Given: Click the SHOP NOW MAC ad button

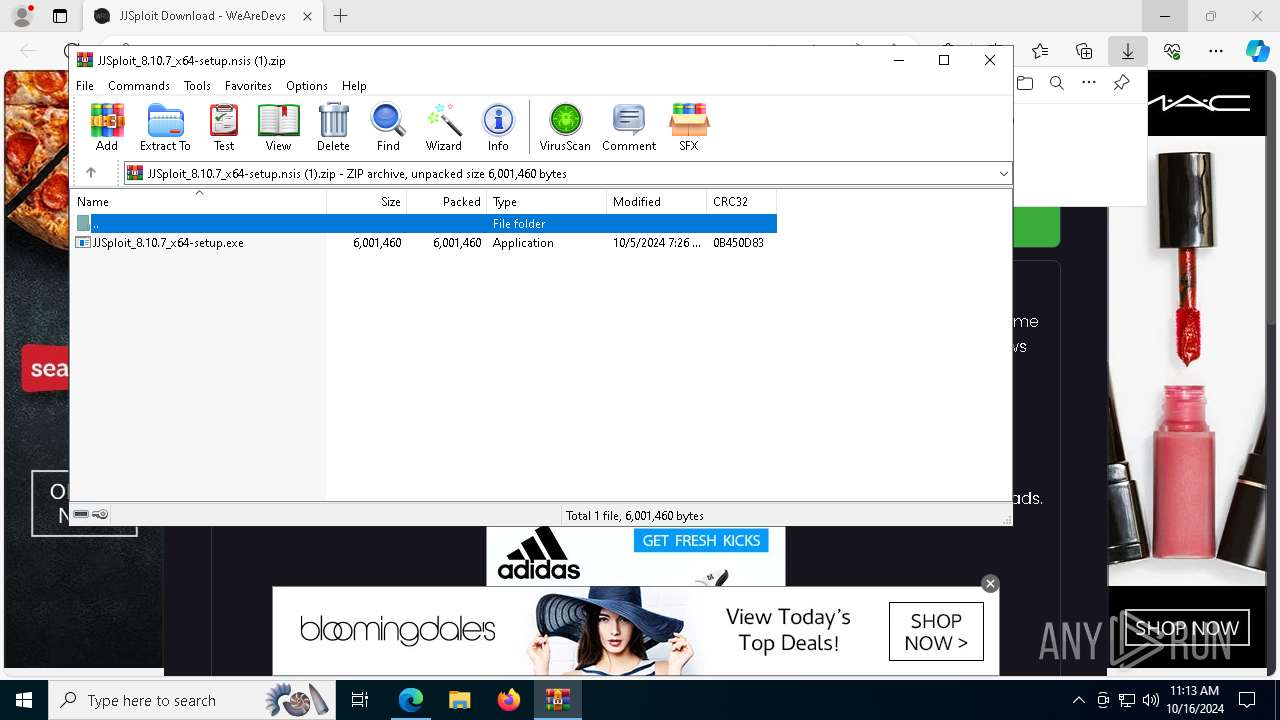Looking at the screenshot, I should [1186, 629].
